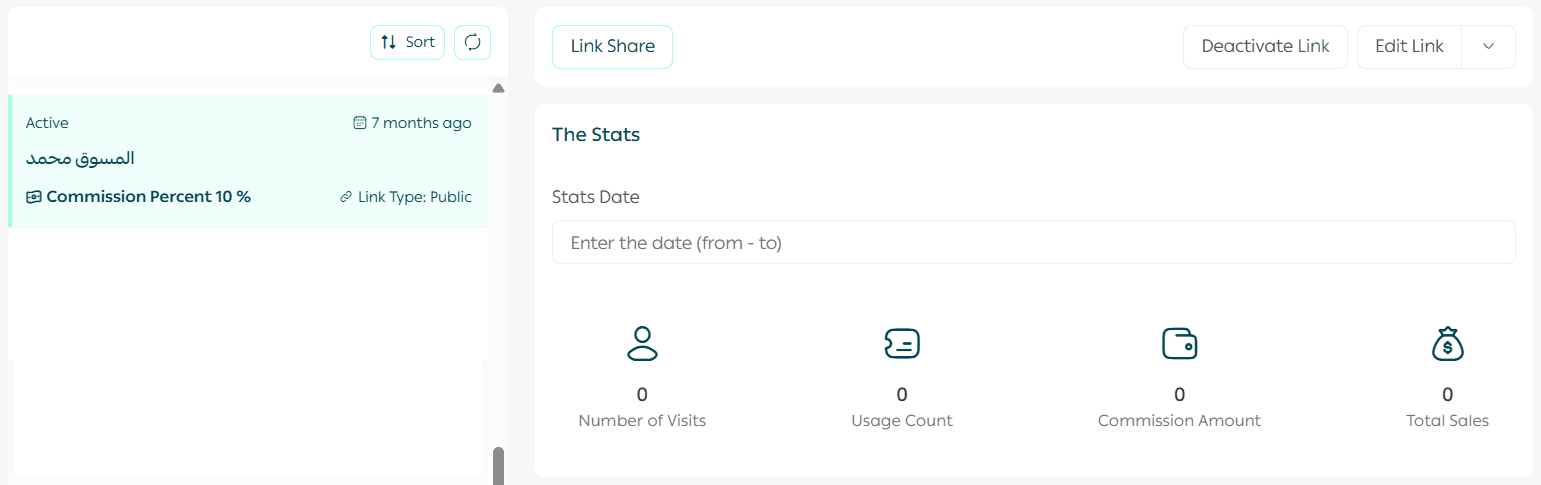Click the Link Type: Public label
1541x485 pixels.
point(414,197)
